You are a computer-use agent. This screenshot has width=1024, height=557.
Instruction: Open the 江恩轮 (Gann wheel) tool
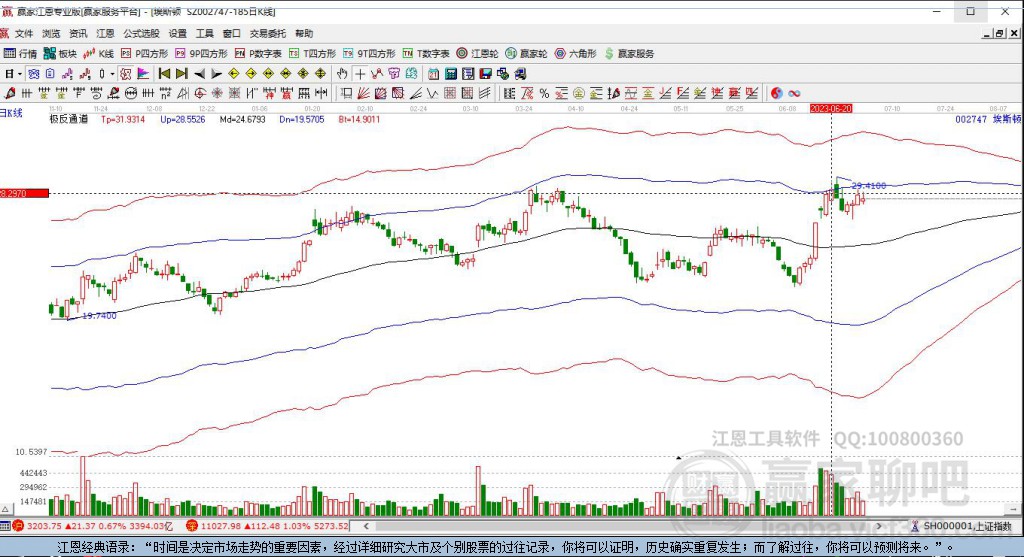(478, 53)
